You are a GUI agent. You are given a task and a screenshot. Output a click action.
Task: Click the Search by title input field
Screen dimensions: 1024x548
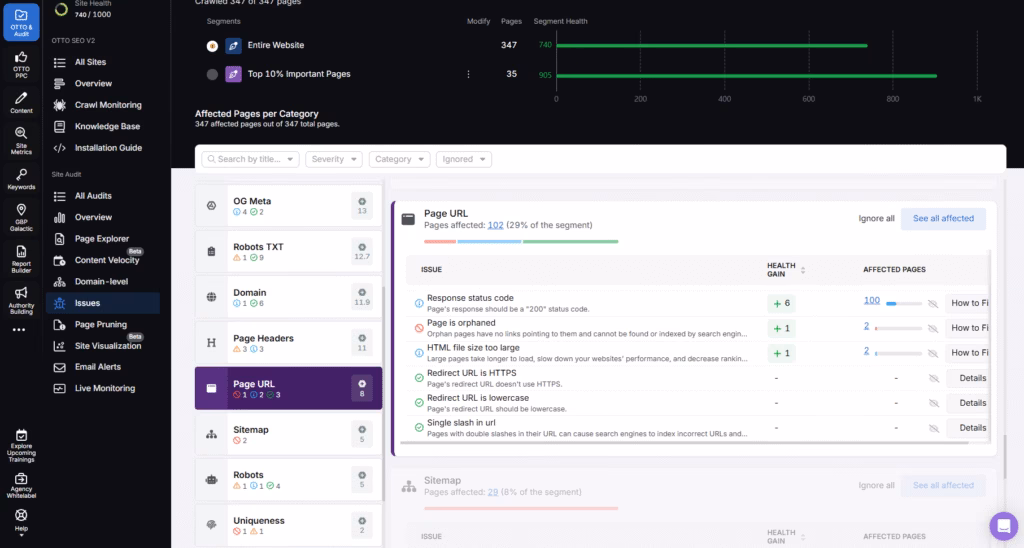tap(250, 159)
